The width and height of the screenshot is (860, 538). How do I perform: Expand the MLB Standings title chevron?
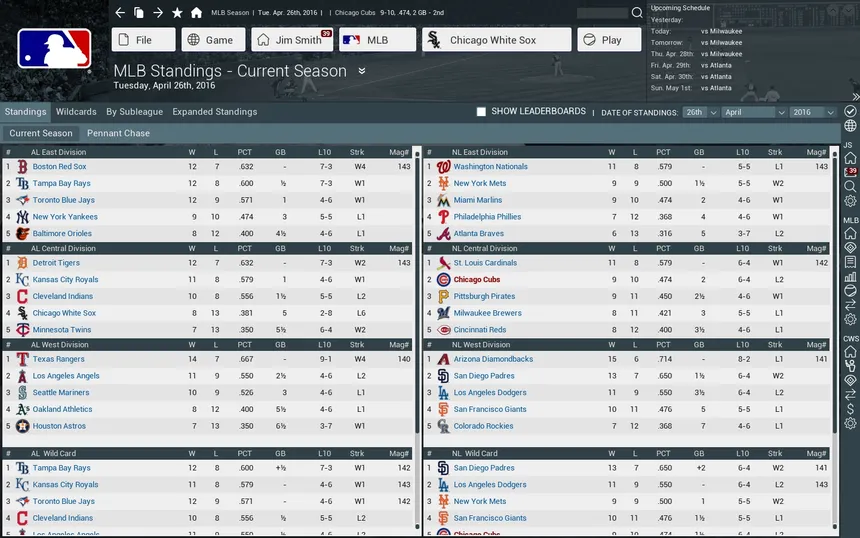[x=362, y=71]
